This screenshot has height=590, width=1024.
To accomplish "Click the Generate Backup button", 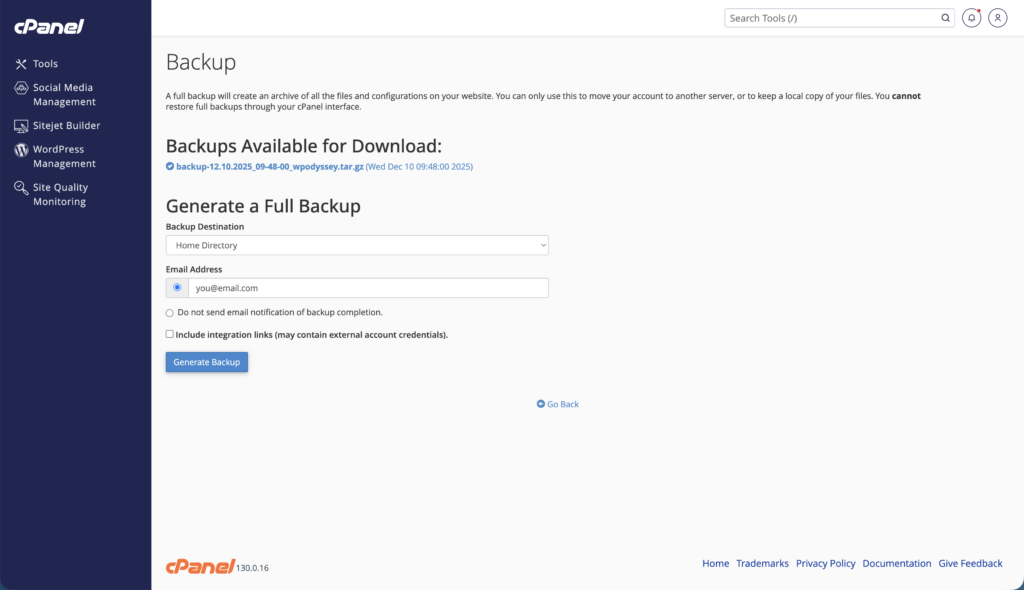I will [x=206, y=362].
